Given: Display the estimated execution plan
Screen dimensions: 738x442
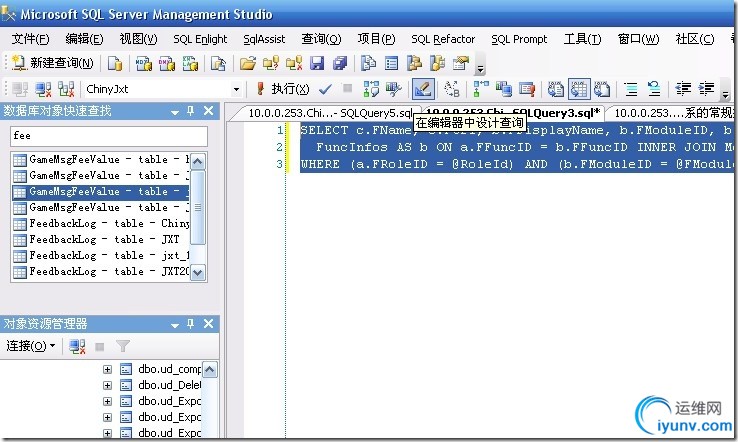Looking at the screenshot, I should click(371, 89).
